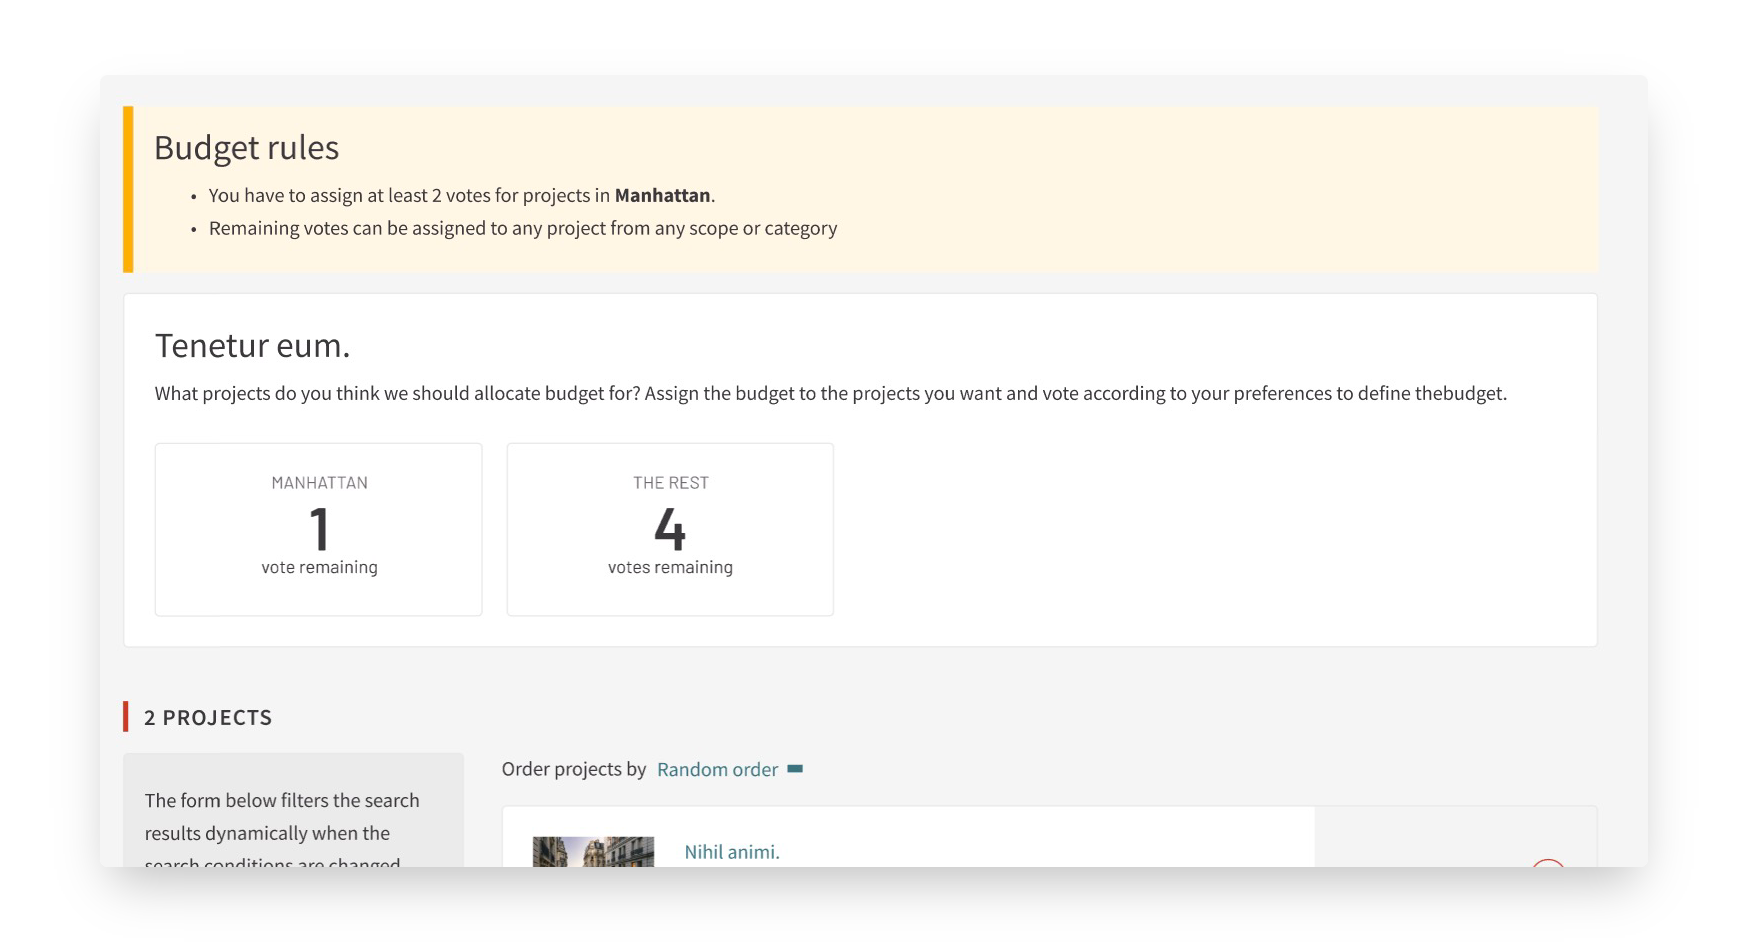Click the 'Order projects by' label
Image resolution: width=1748 pixels, height=942 pixels.
(574, 769)
